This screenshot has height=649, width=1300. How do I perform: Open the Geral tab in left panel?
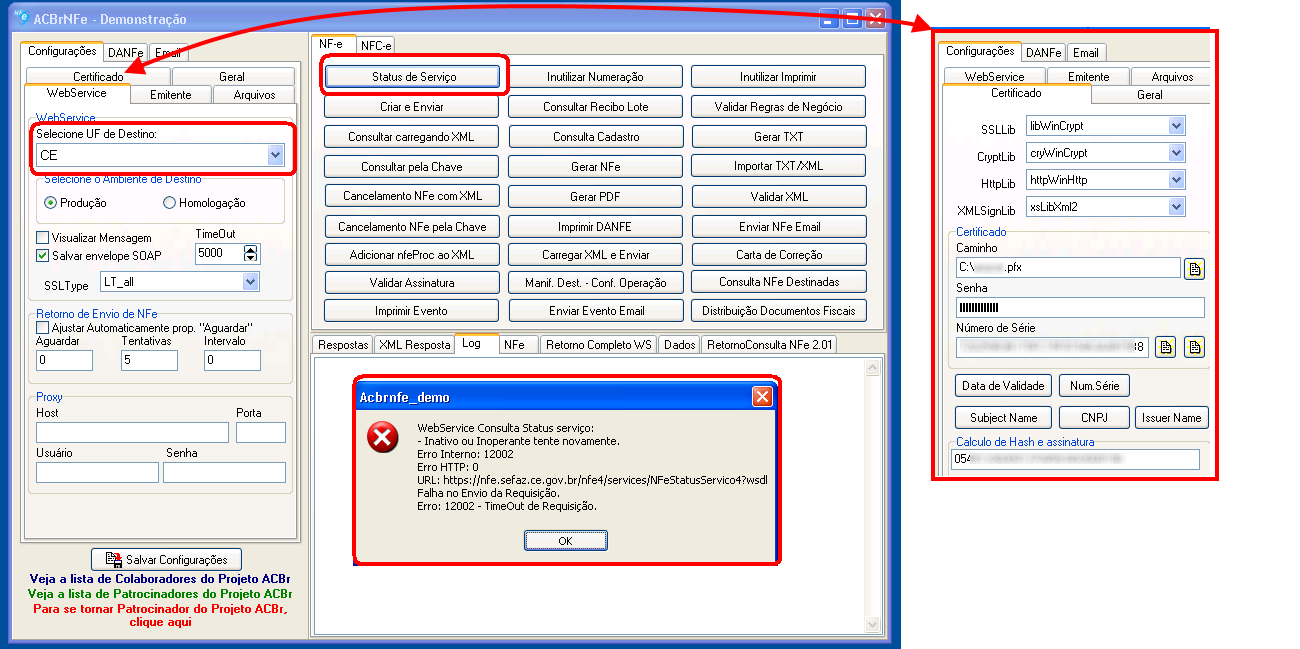[232, 76]
